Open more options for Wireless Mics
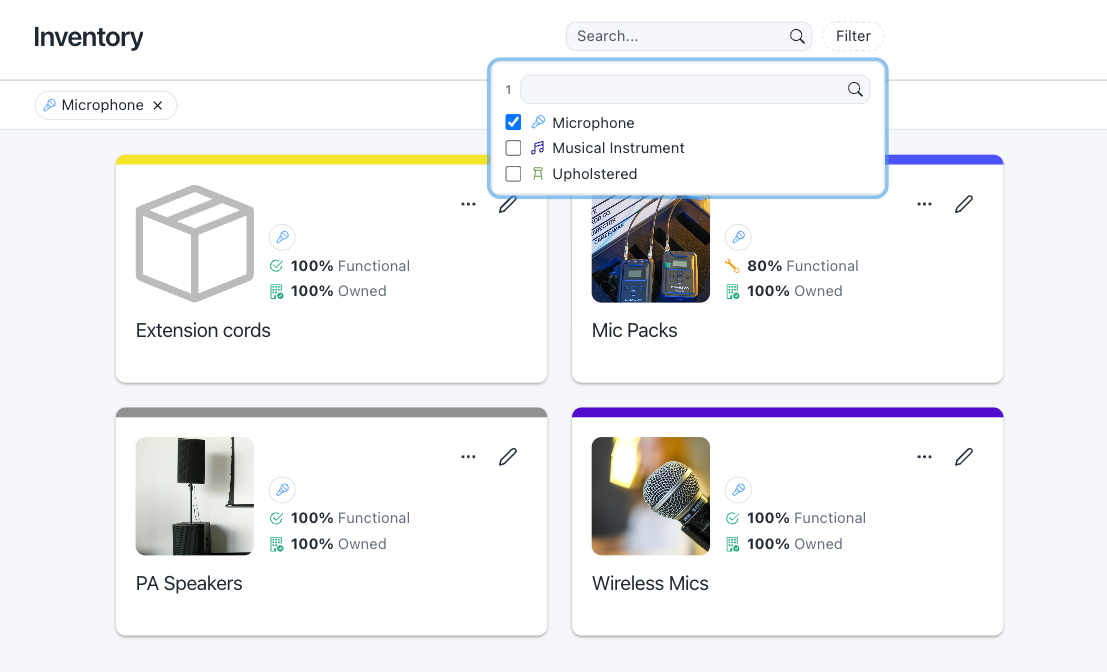Screen dimensions: 1107x672 point(924,457)
